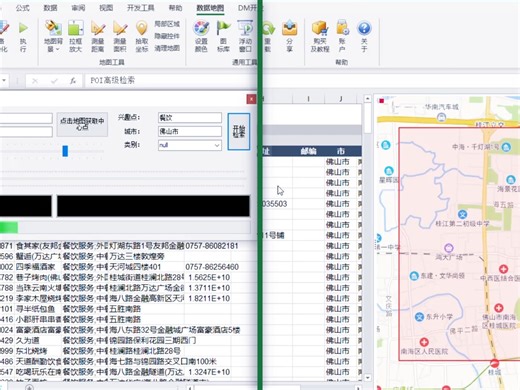Activate the 拉框放大 box-zoom tool
The width and height of the screenshot is (520, 390).
click(76, 36)
